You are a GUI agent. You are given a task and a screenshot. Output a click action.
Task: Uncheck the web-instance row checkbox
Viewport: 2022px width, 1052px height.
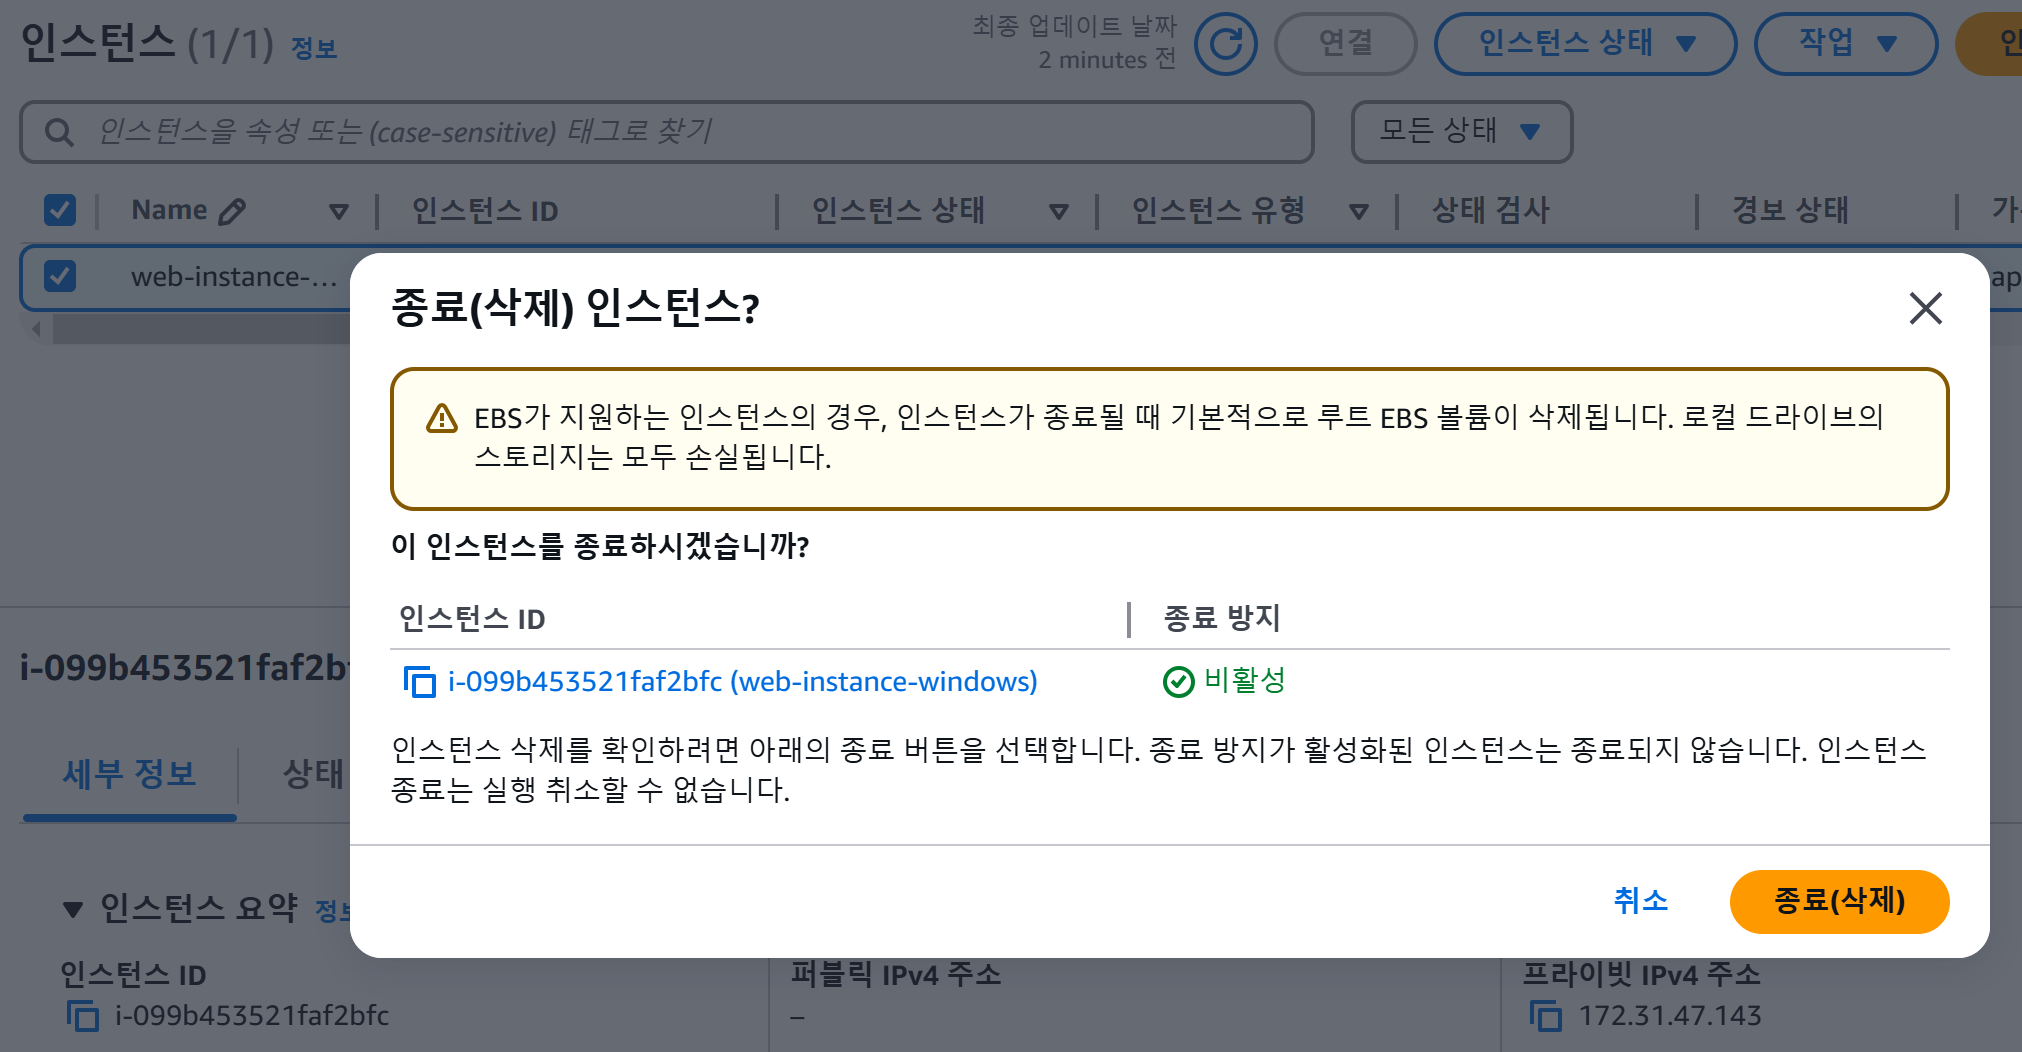(60, 276)
